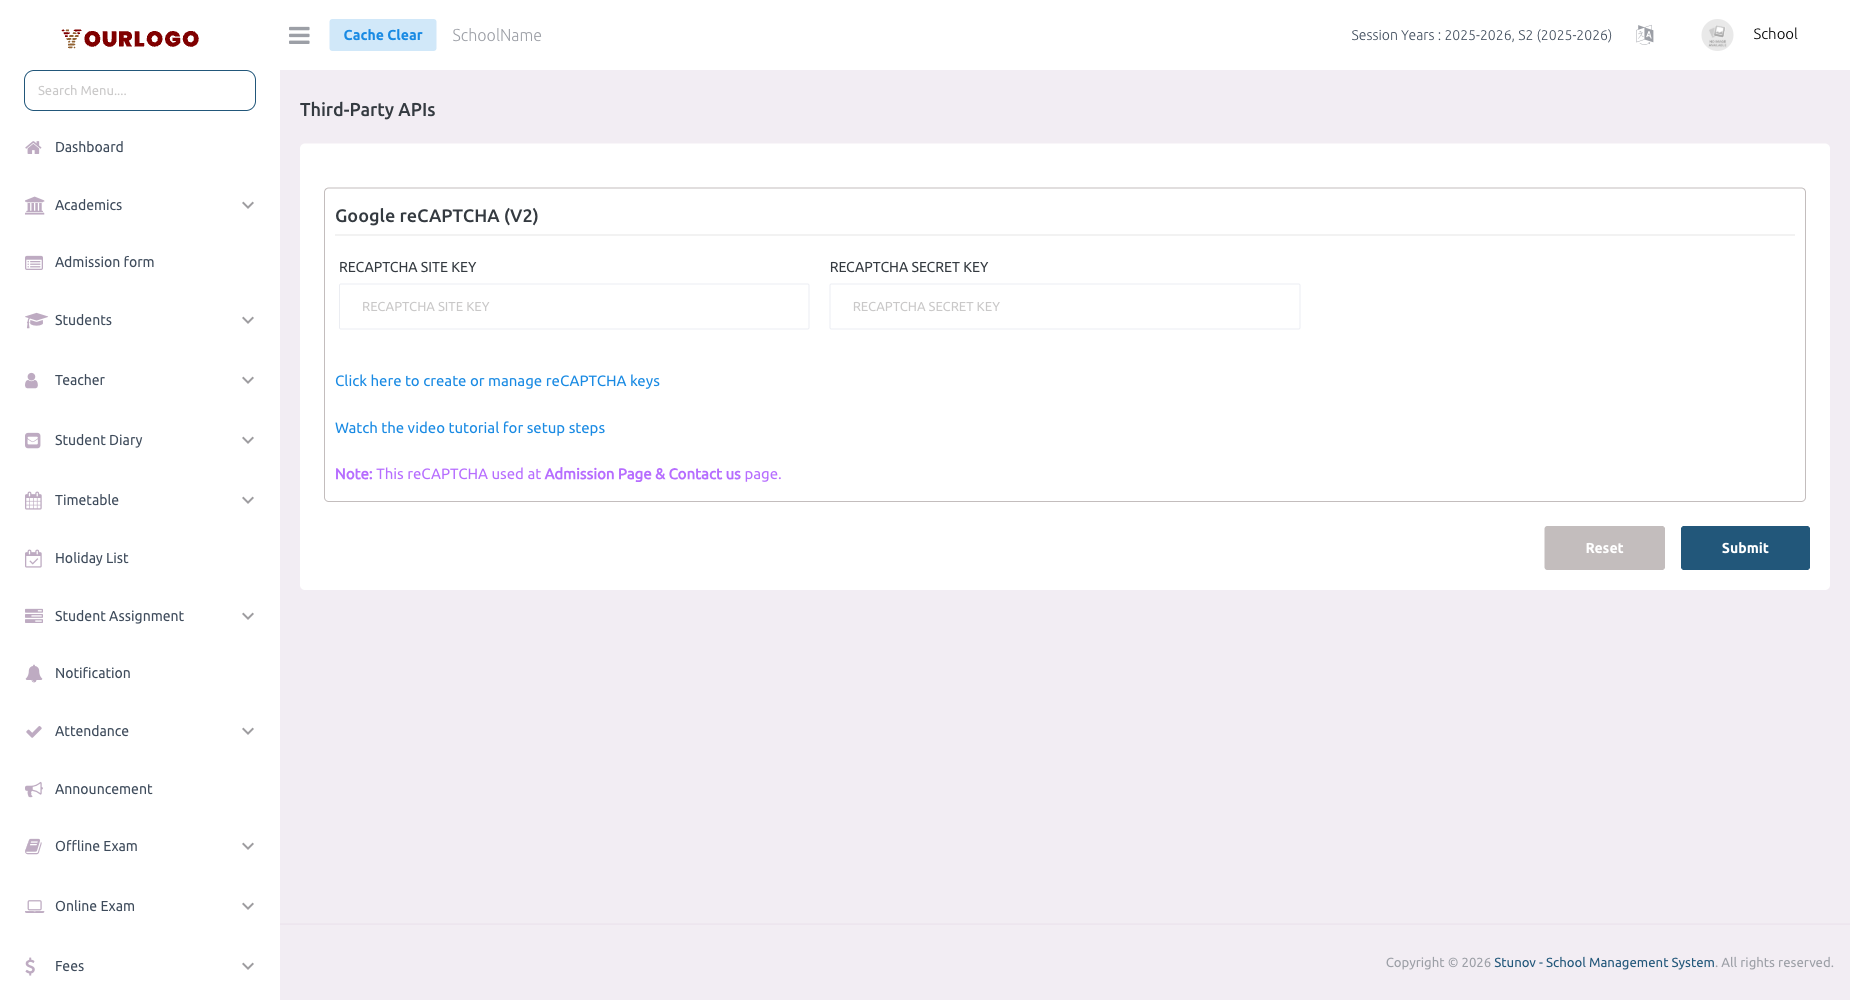Expand the Academics section
Viewport: 1850px width, 1000px height.
pyautogui.click(x=247, y=204)
